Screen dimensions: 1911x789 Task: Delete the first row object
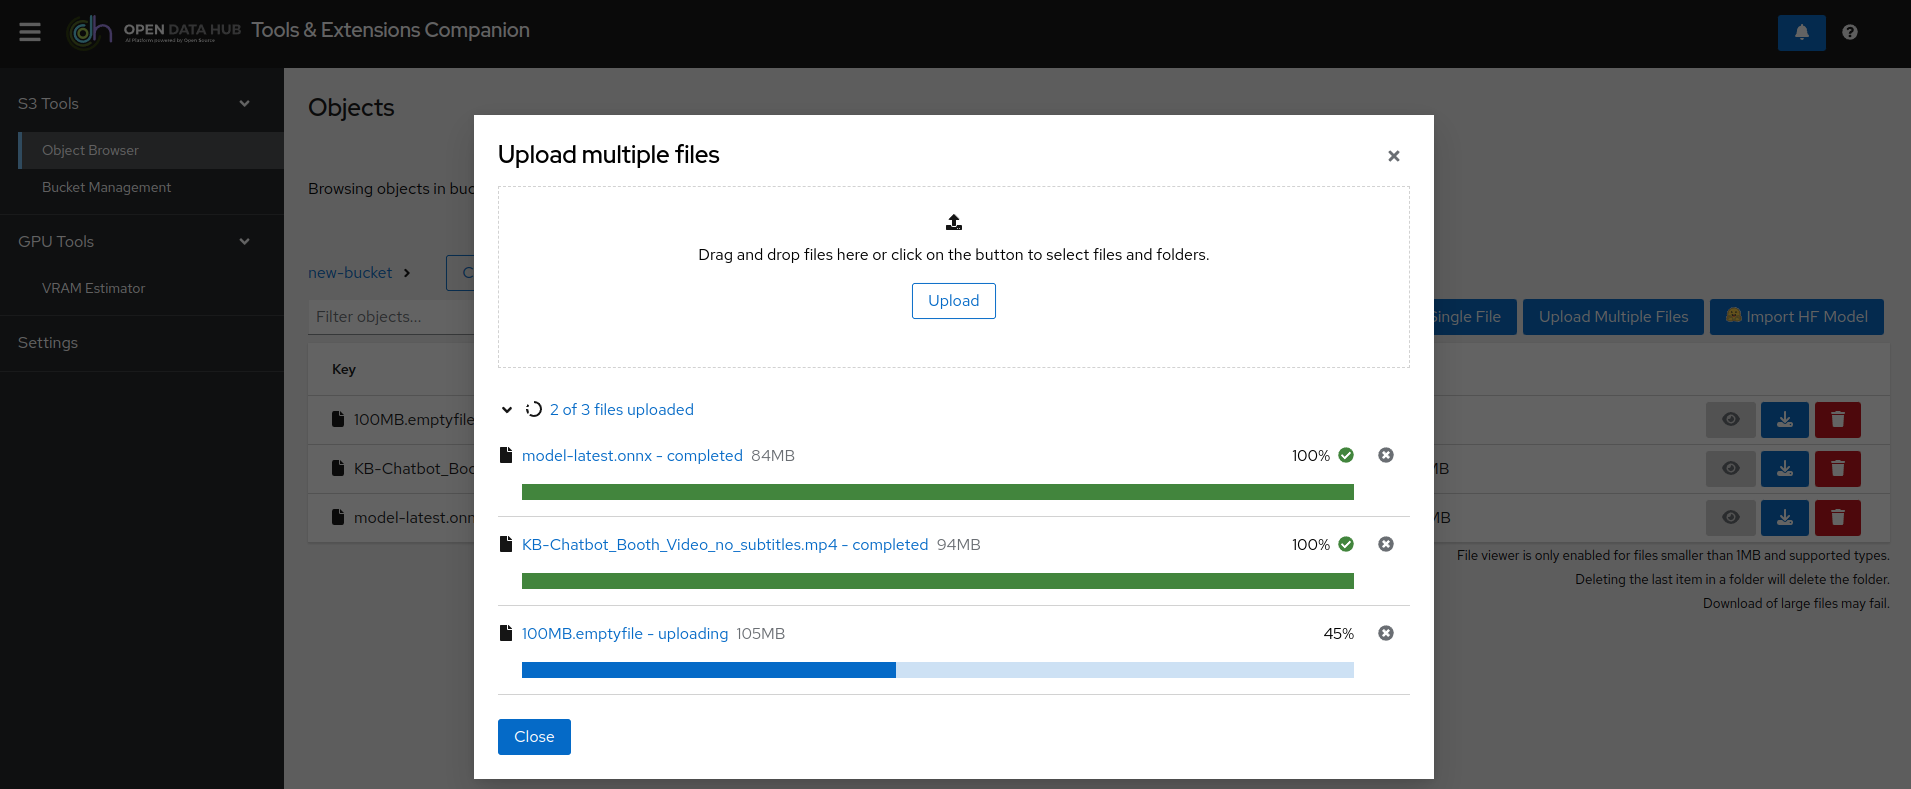tap(1838, 420)
